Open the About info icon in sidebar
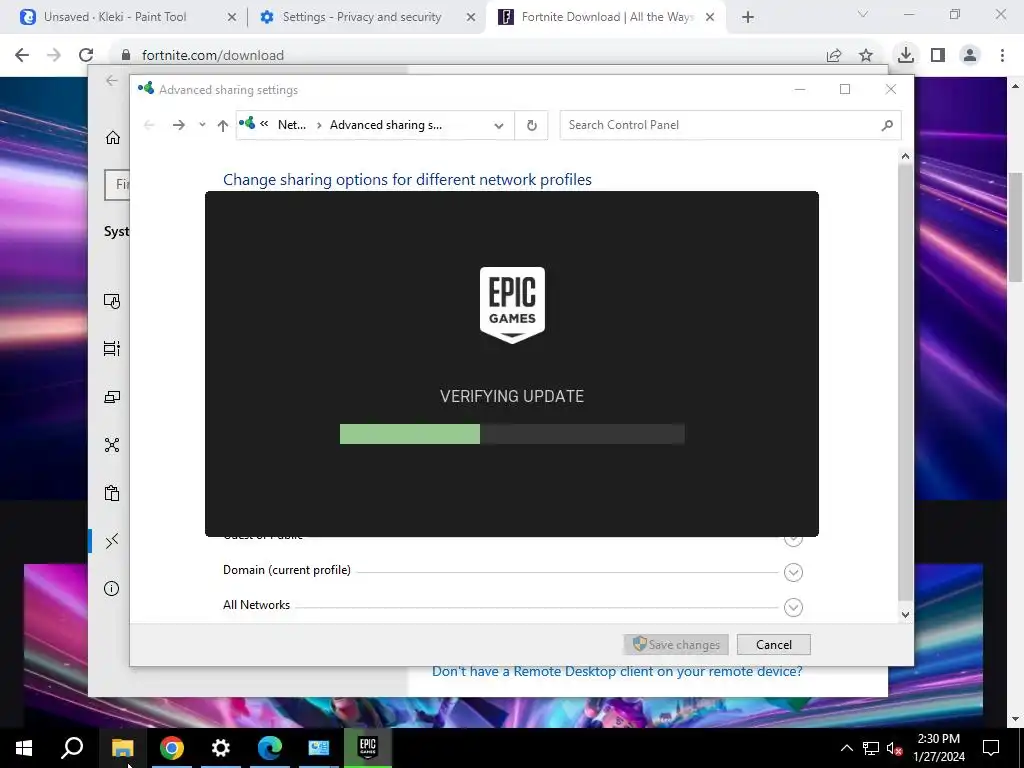Image resolution: width=1024 pixels, height=768 pixels. (x=112, y=589)
